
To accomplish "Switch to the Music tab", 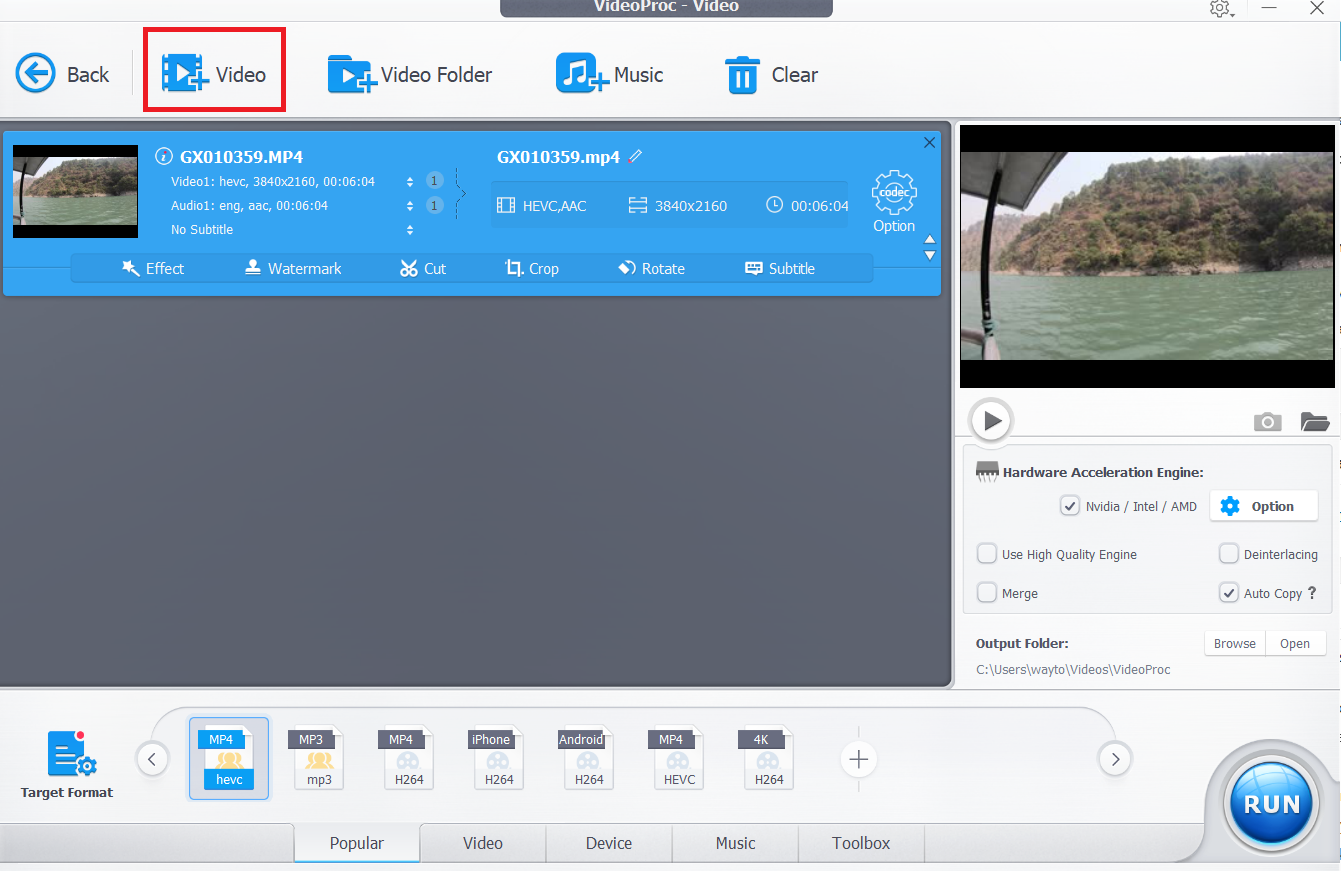I will pyautogui.click(x=735, y=843).
